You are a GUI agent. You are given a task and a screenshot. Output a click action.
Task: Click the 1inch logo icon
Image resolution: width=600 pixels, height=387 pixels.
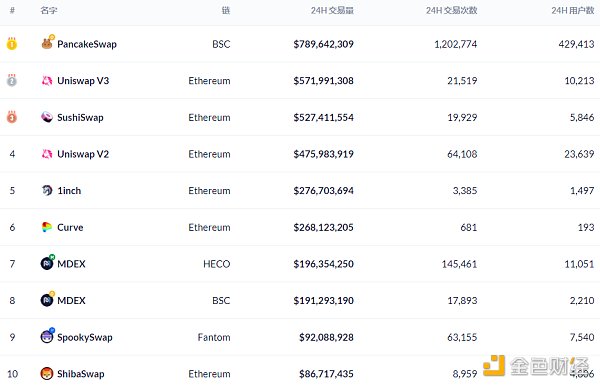click(x=47, y=190)
